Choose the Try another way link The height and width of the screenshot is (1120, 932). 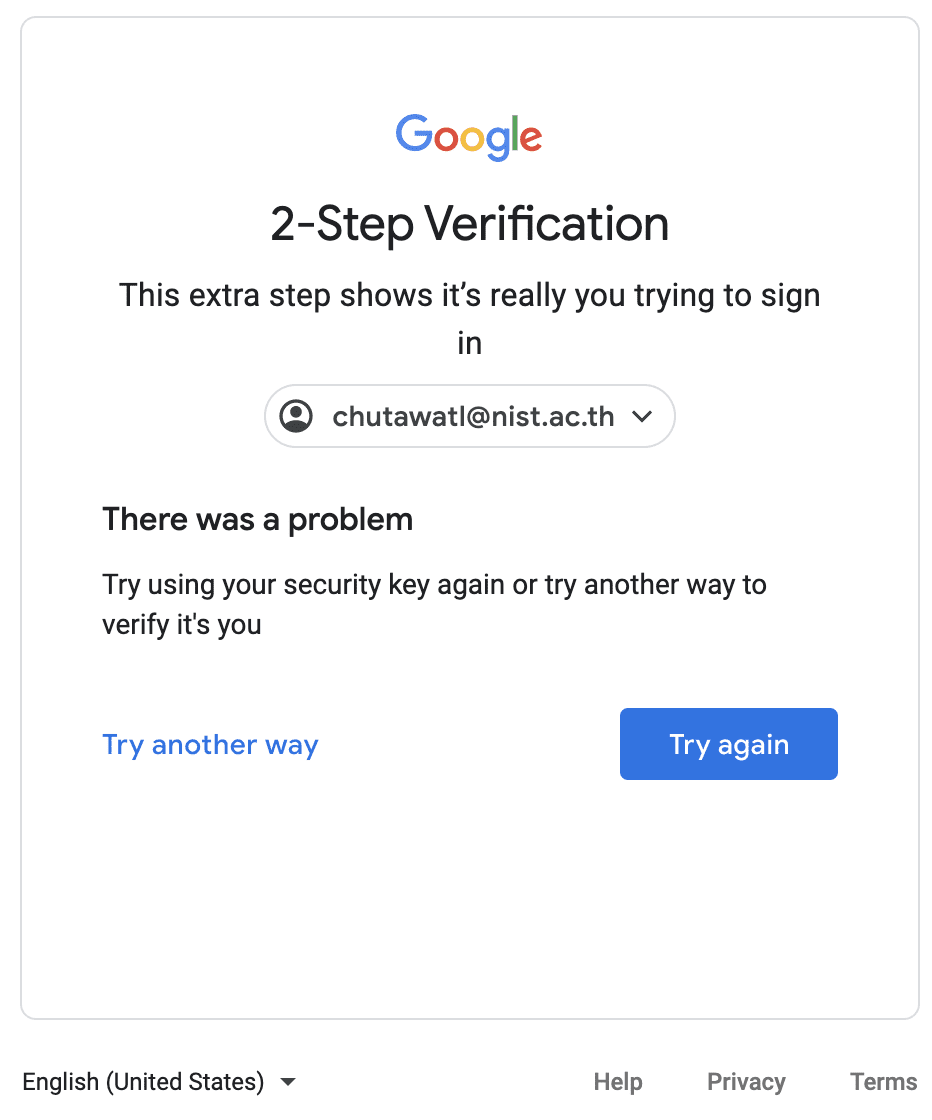pos(210,744)
